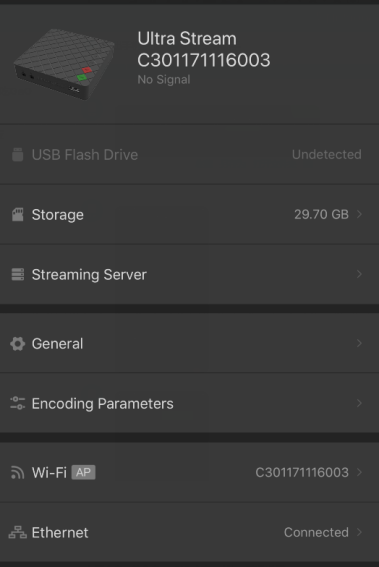Click the Ultra Stream device thumbnail image
Viewport: 379px width, 567px height.
[x=64, y=64]
